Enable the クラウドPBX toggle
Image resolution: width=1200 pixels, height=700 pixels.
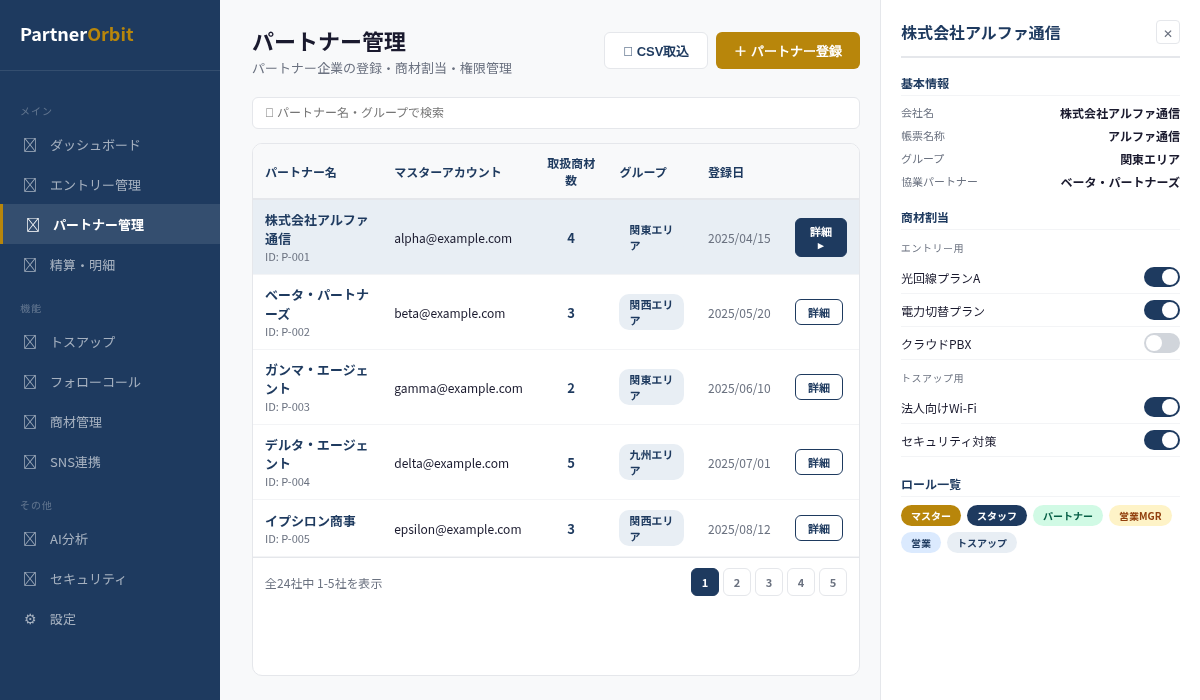1161,343
